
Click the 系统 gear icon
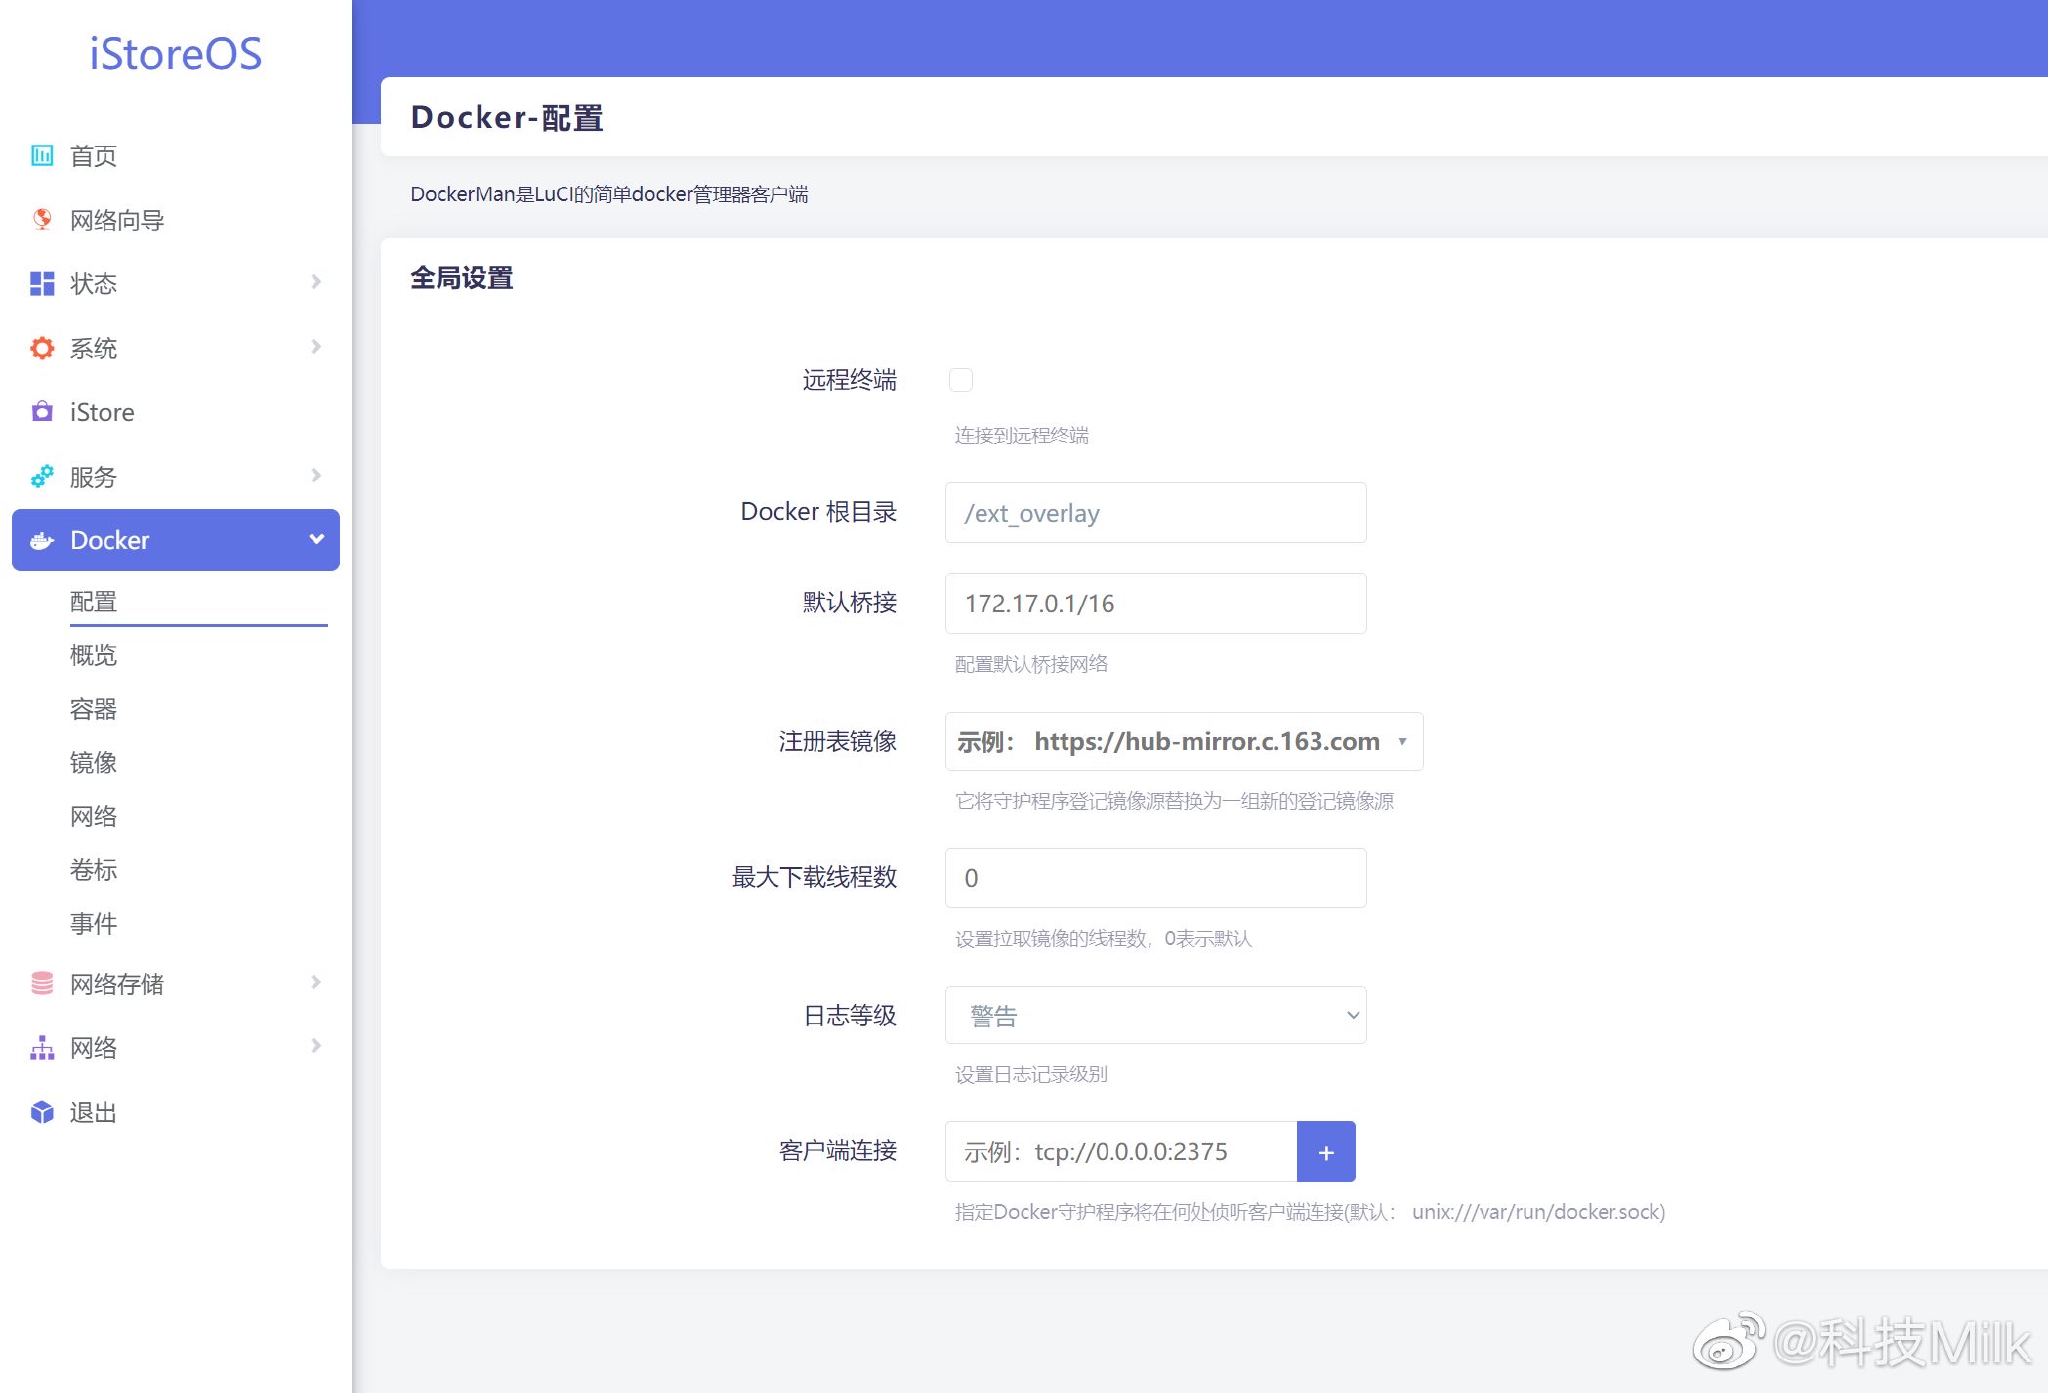point(41,348)
